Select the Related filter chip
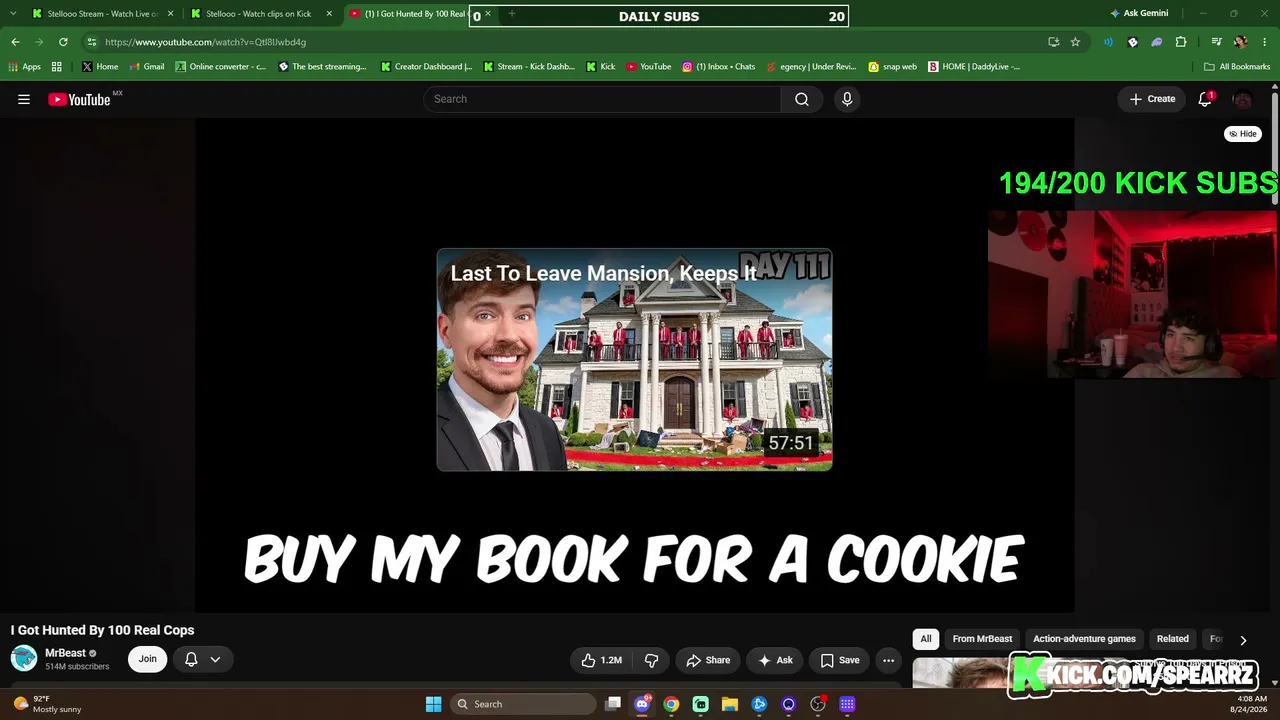Viewport: 1280px width, 720px height. click(1173, 639)
